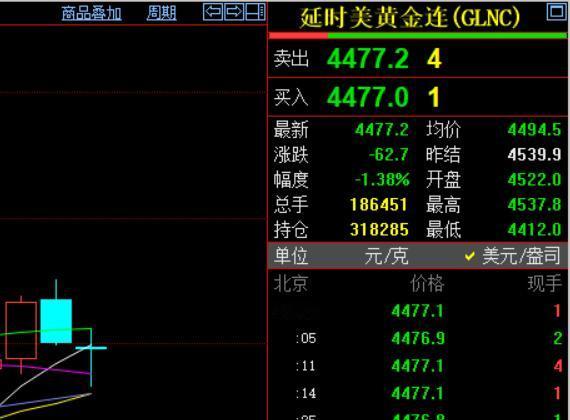The image size is (570, 420).
Task: Click the 开盘 value 4522.0
Action: [x=534, y=180]
